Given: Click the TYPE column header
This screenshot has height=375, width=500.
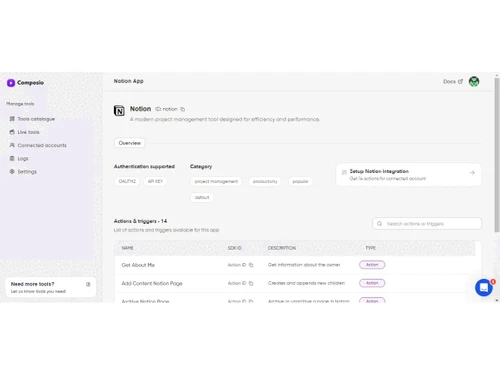Looking at the screenshot, I should [x=370, y=248].
